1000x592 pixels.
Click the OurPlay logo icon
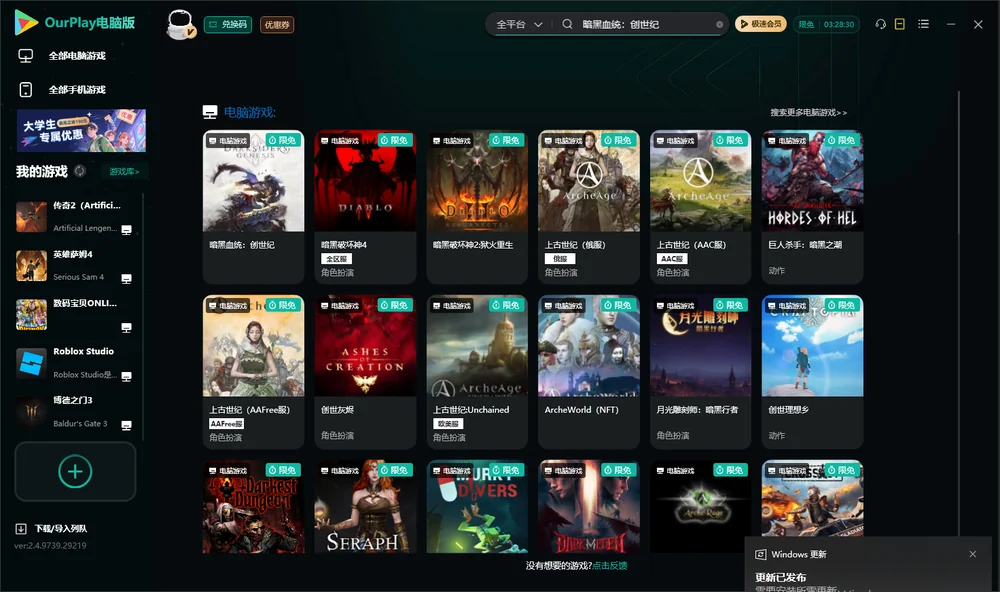(x=26, y=23)
